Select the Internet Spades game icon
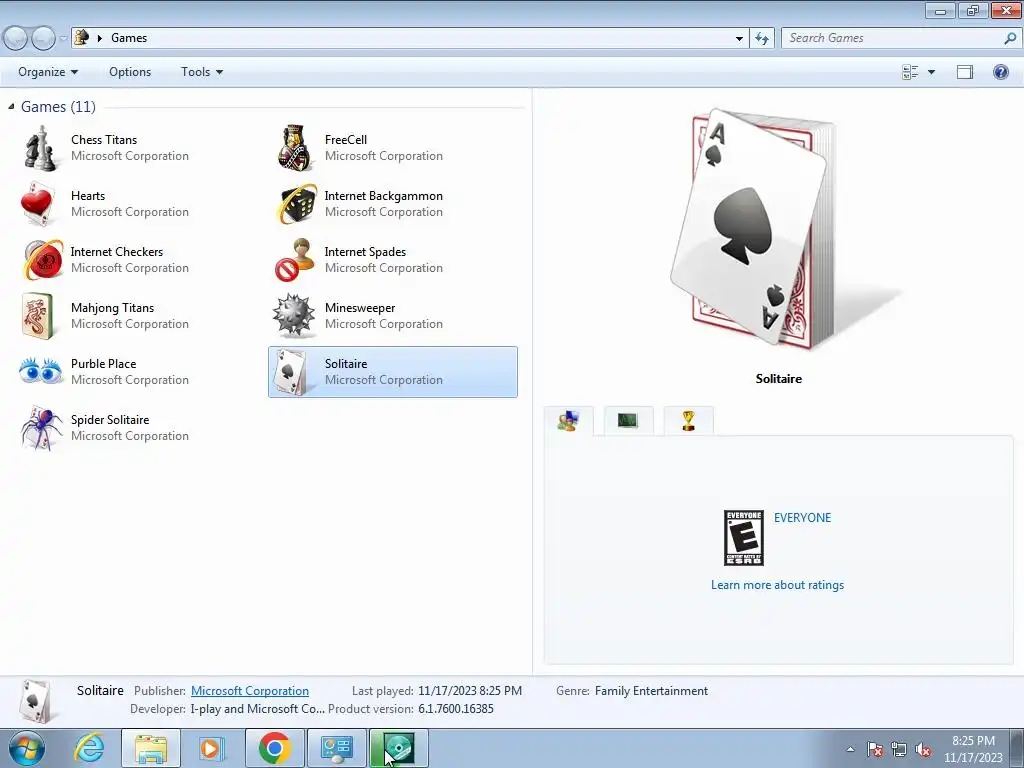The height and width of the screenshot is (768, 1024). click(294, 260)
